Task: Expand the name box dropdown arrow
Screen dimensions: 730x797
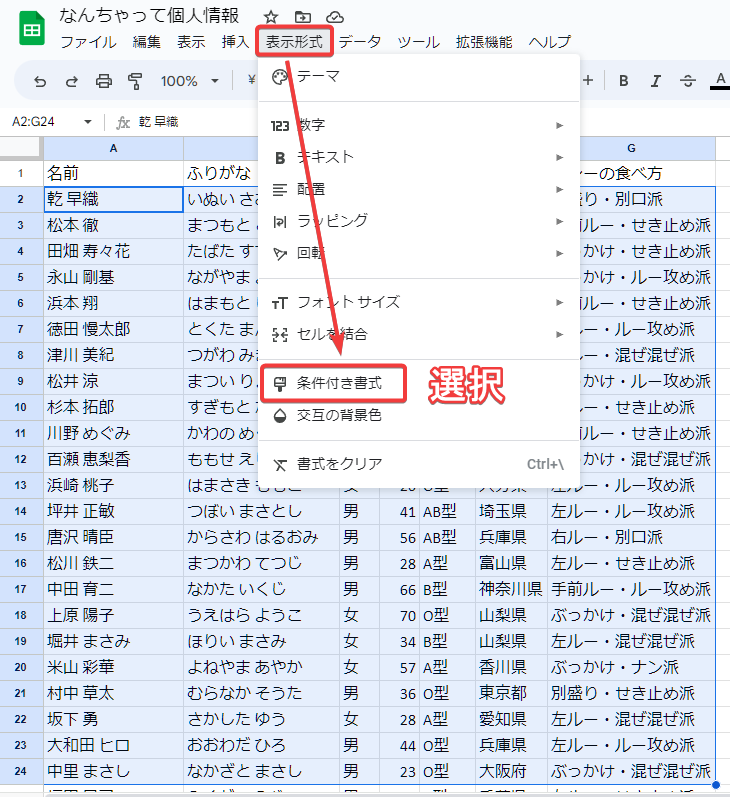Action: 88,122
